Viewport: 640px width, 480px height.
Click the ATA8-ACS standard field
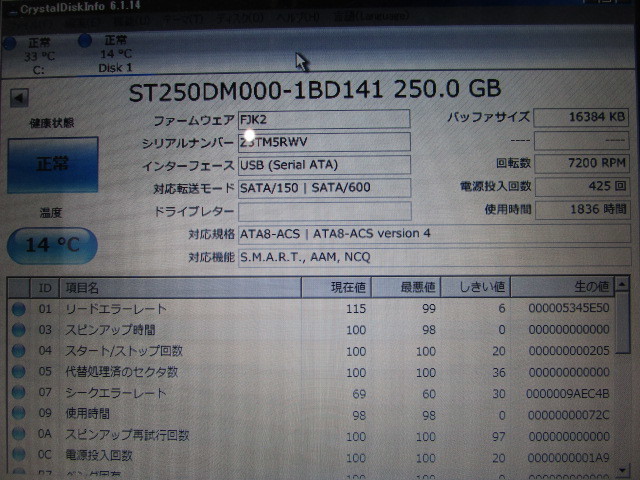coord(435,234)
